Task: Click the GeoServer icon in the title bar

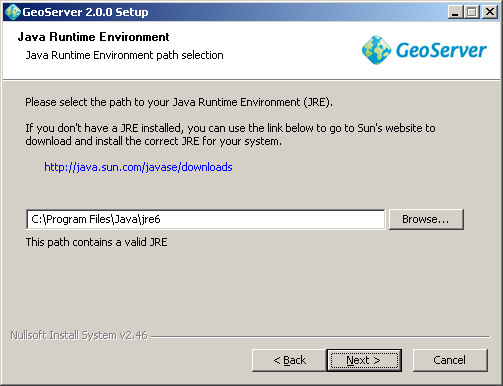Action: click(x=13, y=12)
